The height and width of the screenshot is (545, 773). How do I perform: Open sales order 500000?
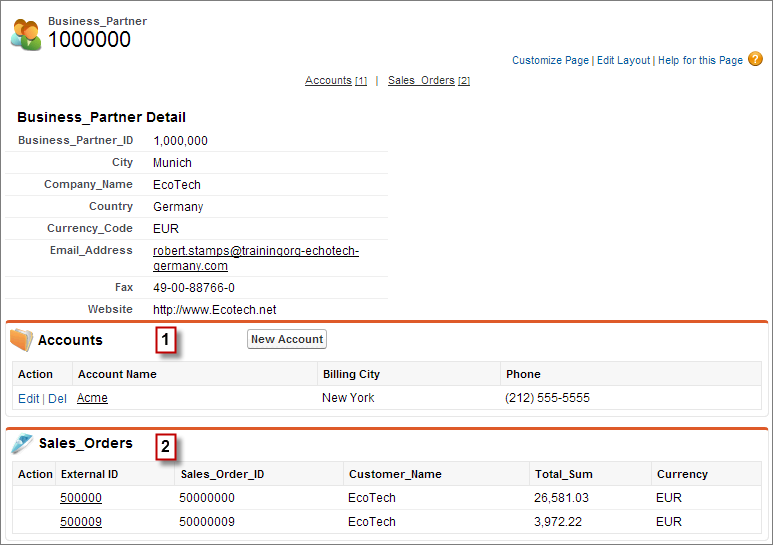click(x=81, y=498)
